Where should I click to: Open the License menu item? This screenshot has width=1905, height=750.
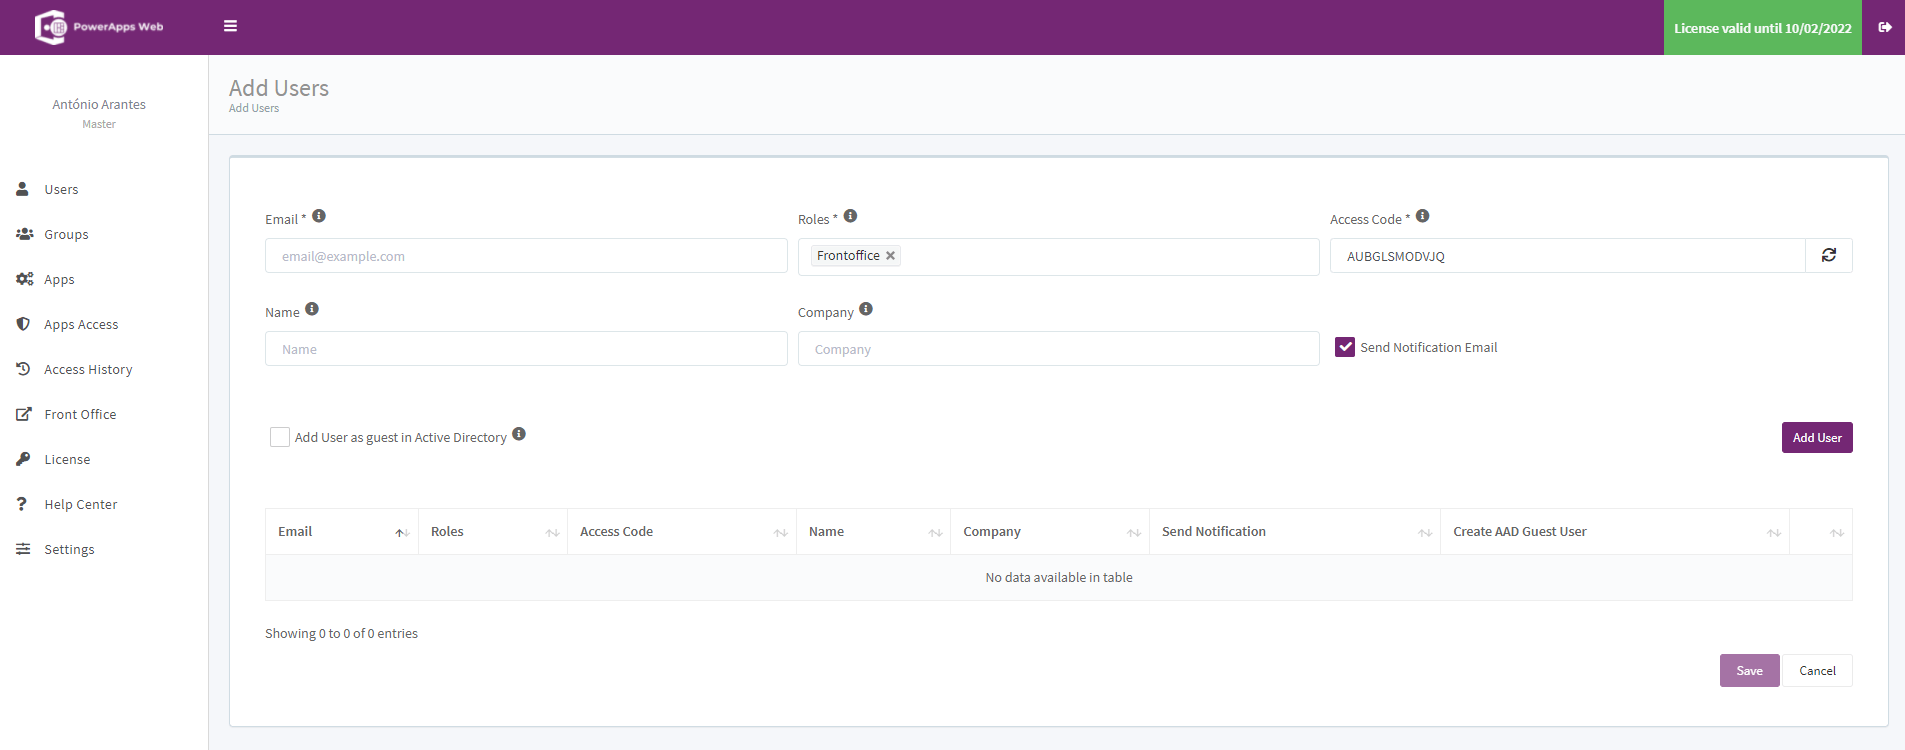click(x=67, y=459)
